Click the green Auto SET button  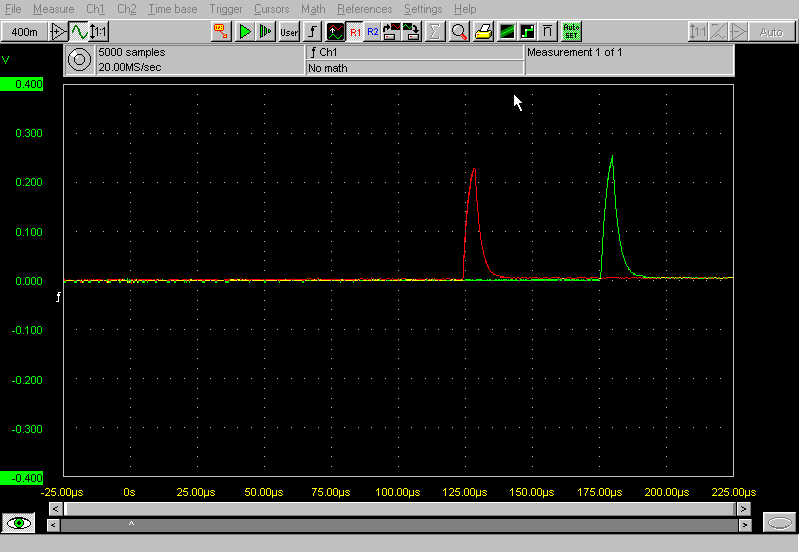571,32
